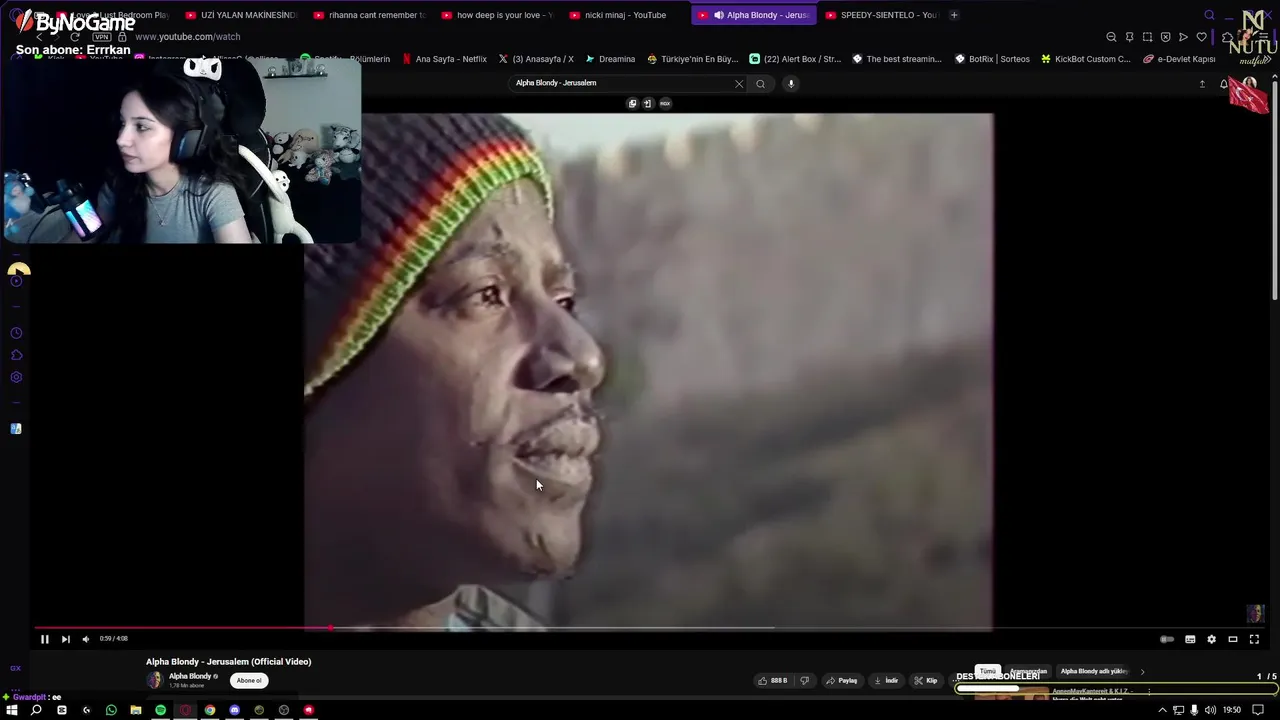Open "Türkiye'nin En Büy..." bookmark
The width and height of the screenshot is (1280, 720).
pyautogui.click(x=692, y=59)
